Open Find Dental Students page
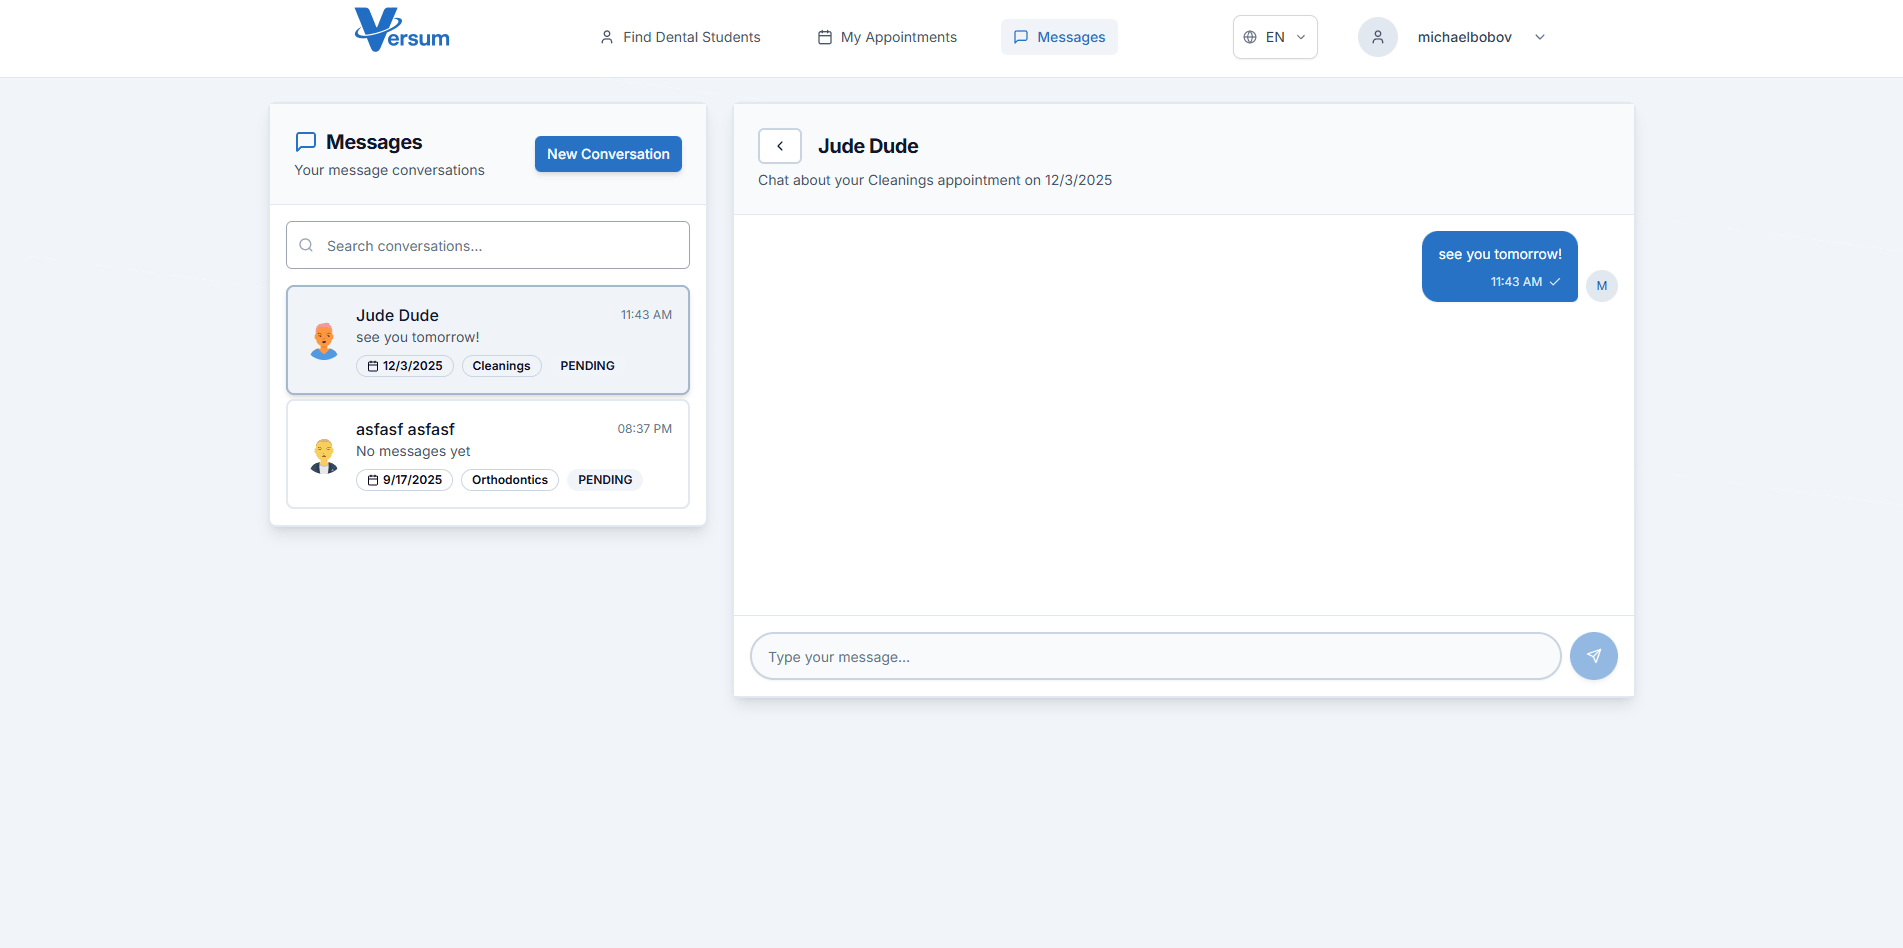 [680, 37]
